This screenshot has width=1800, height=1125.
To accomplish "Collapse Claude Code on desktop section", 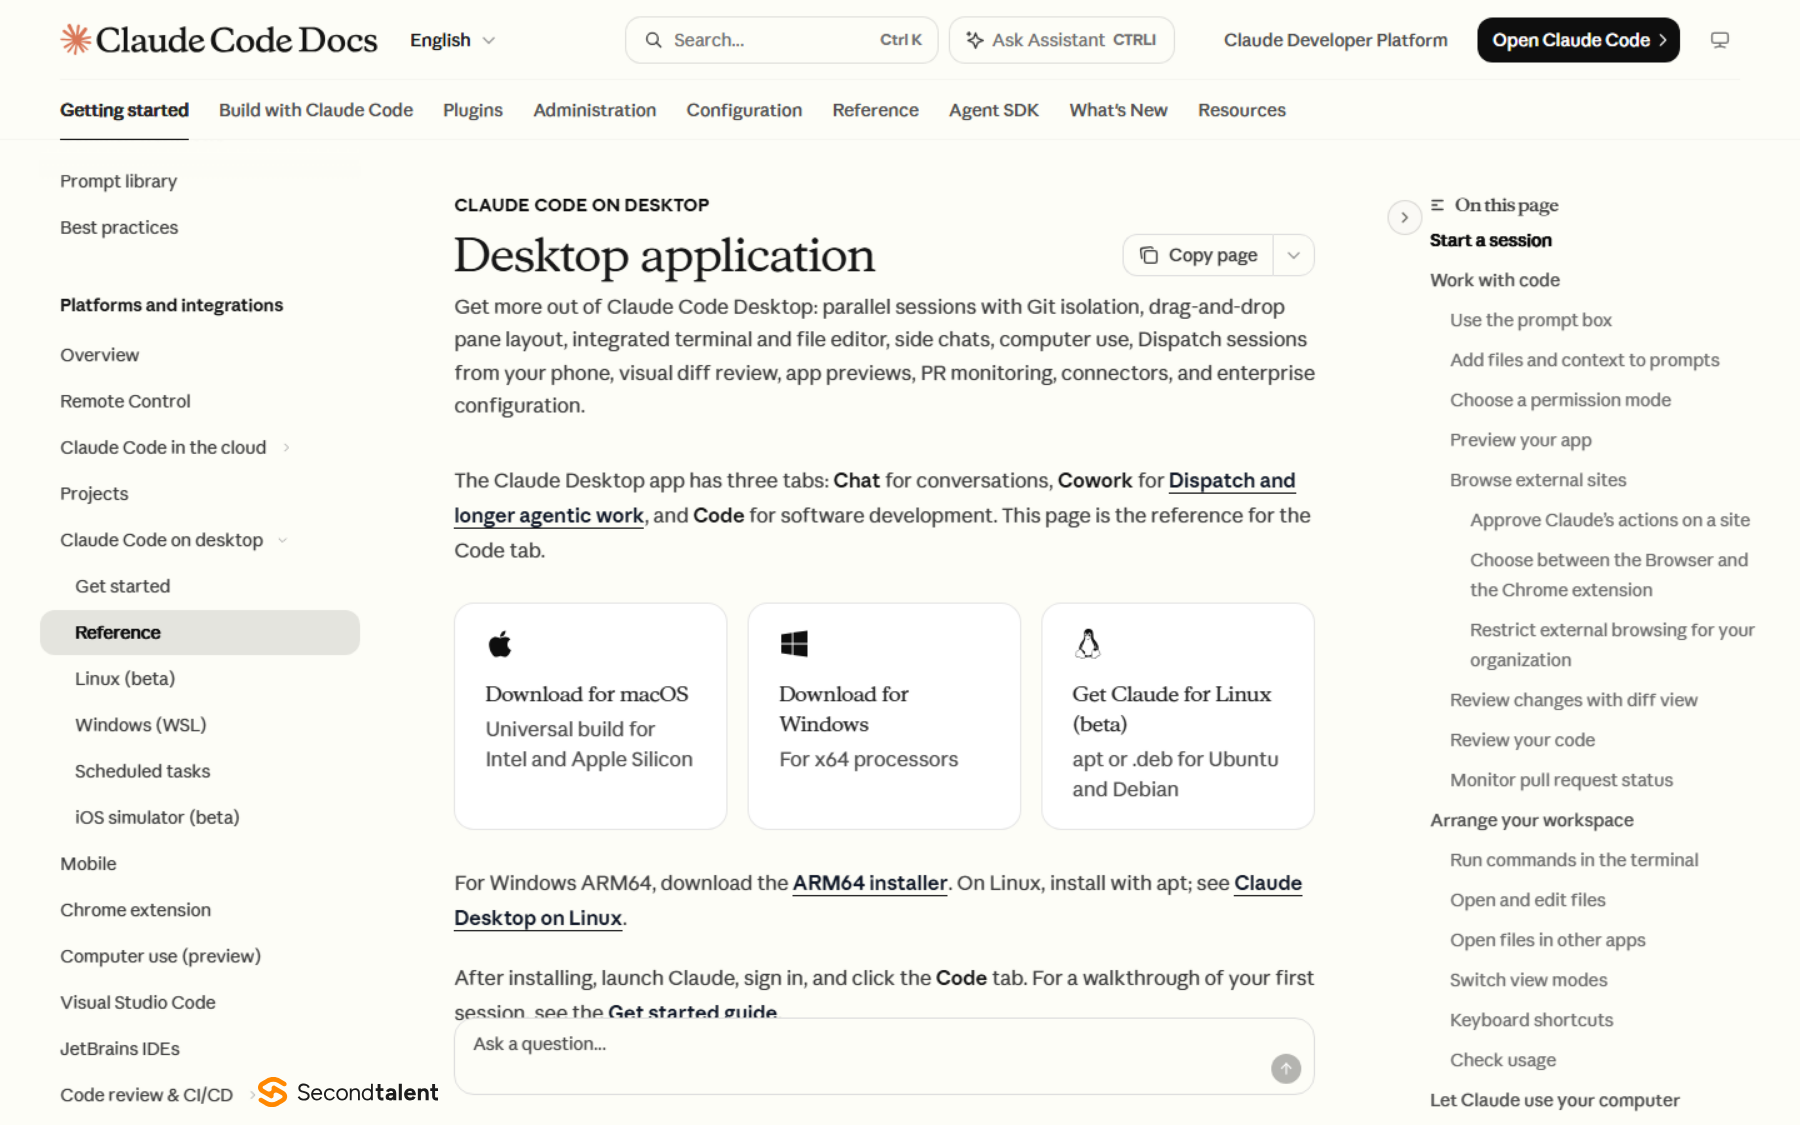I will [282, 540].
